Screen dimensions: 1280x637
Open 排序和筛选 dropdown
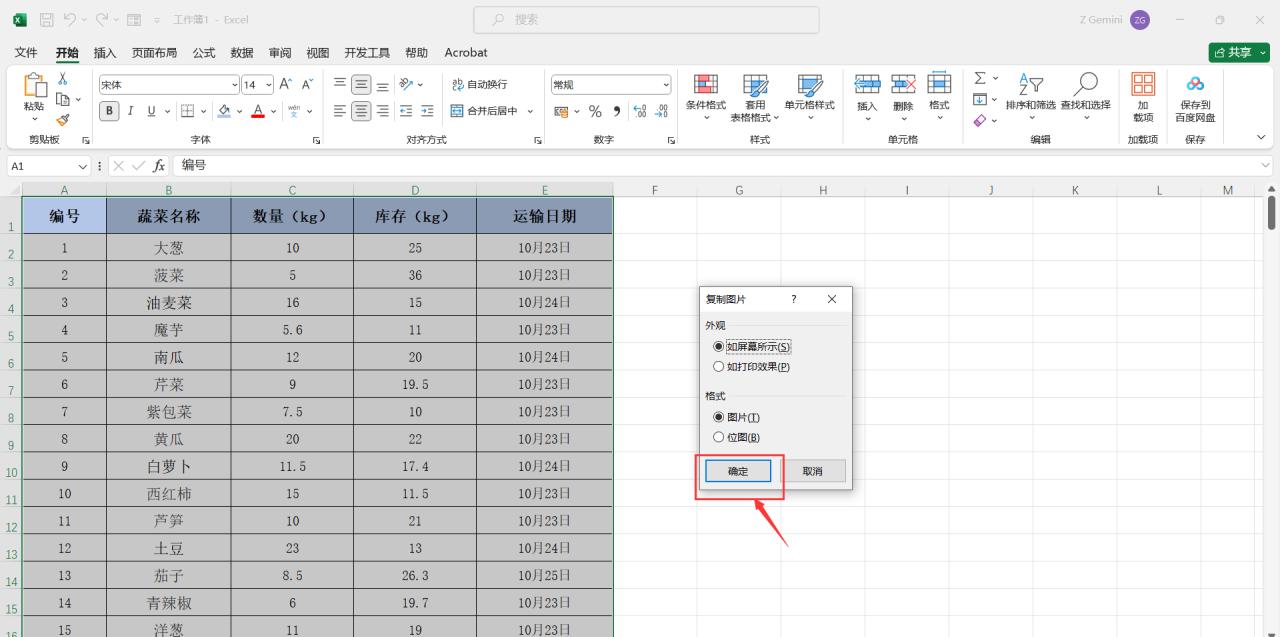click(x=1030, y=97)
